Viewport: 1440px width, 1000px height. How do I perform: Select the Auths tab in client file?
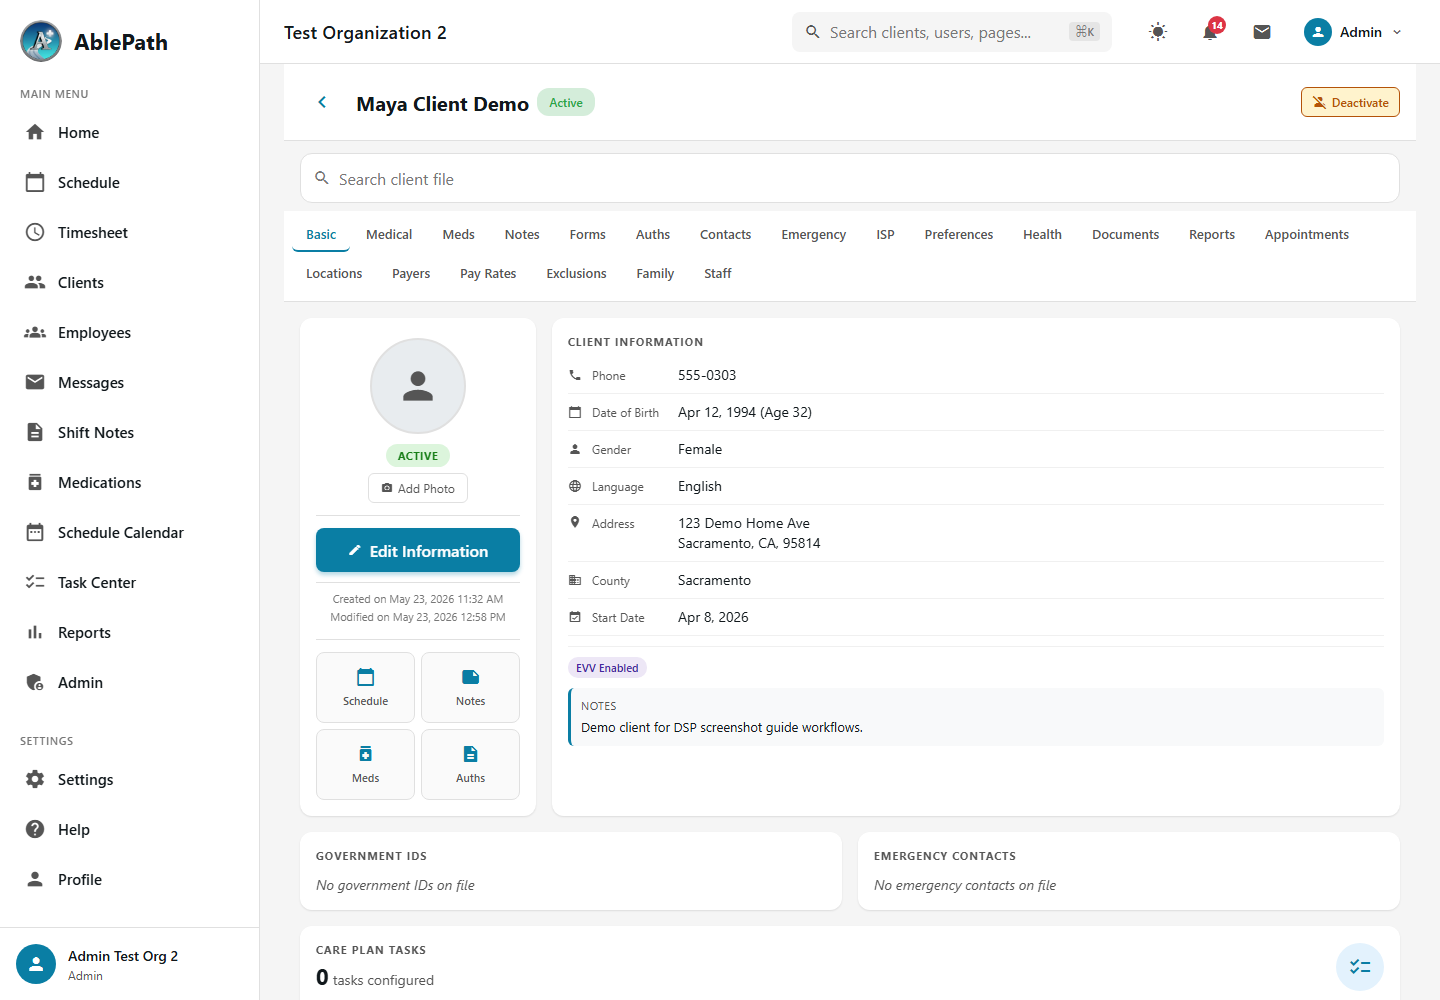click(653, 234)
